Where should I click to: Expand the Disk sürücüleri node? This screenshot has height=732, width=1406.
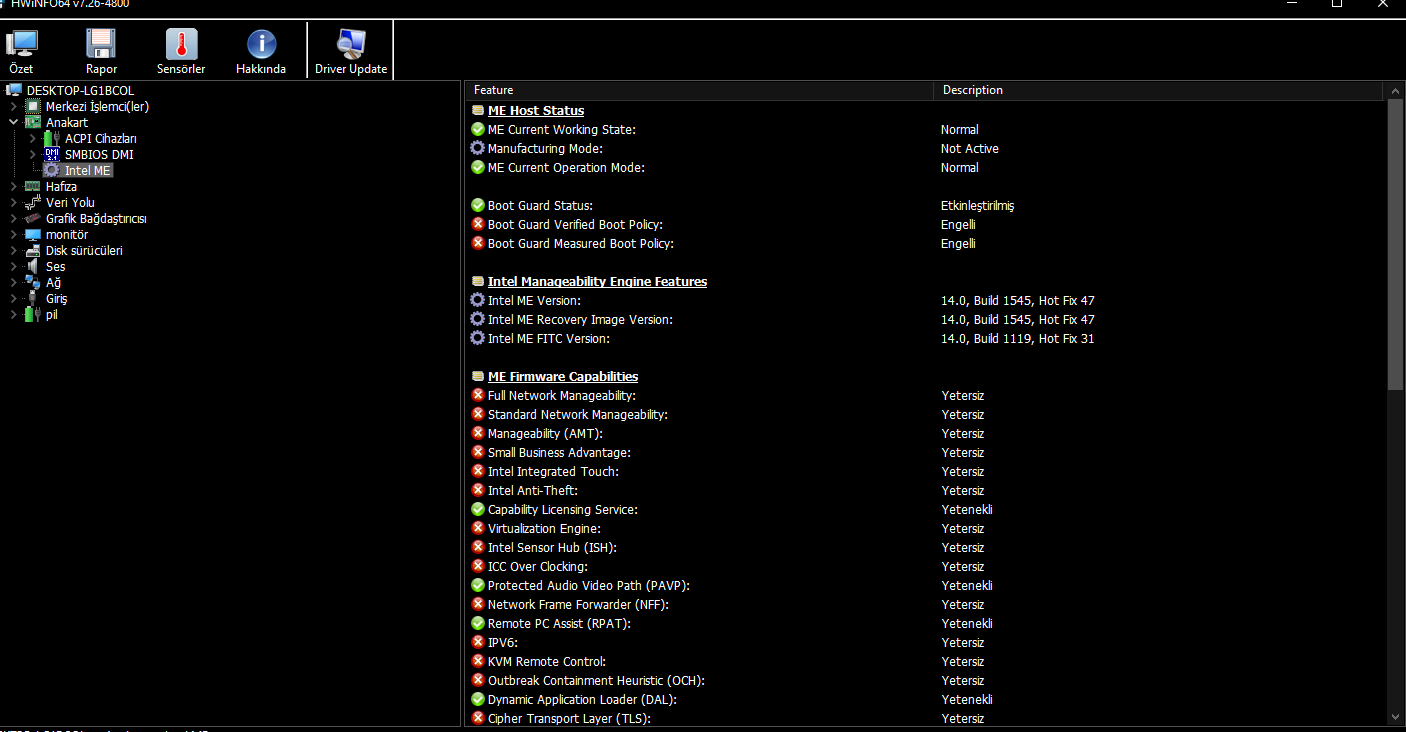[13, 251]
